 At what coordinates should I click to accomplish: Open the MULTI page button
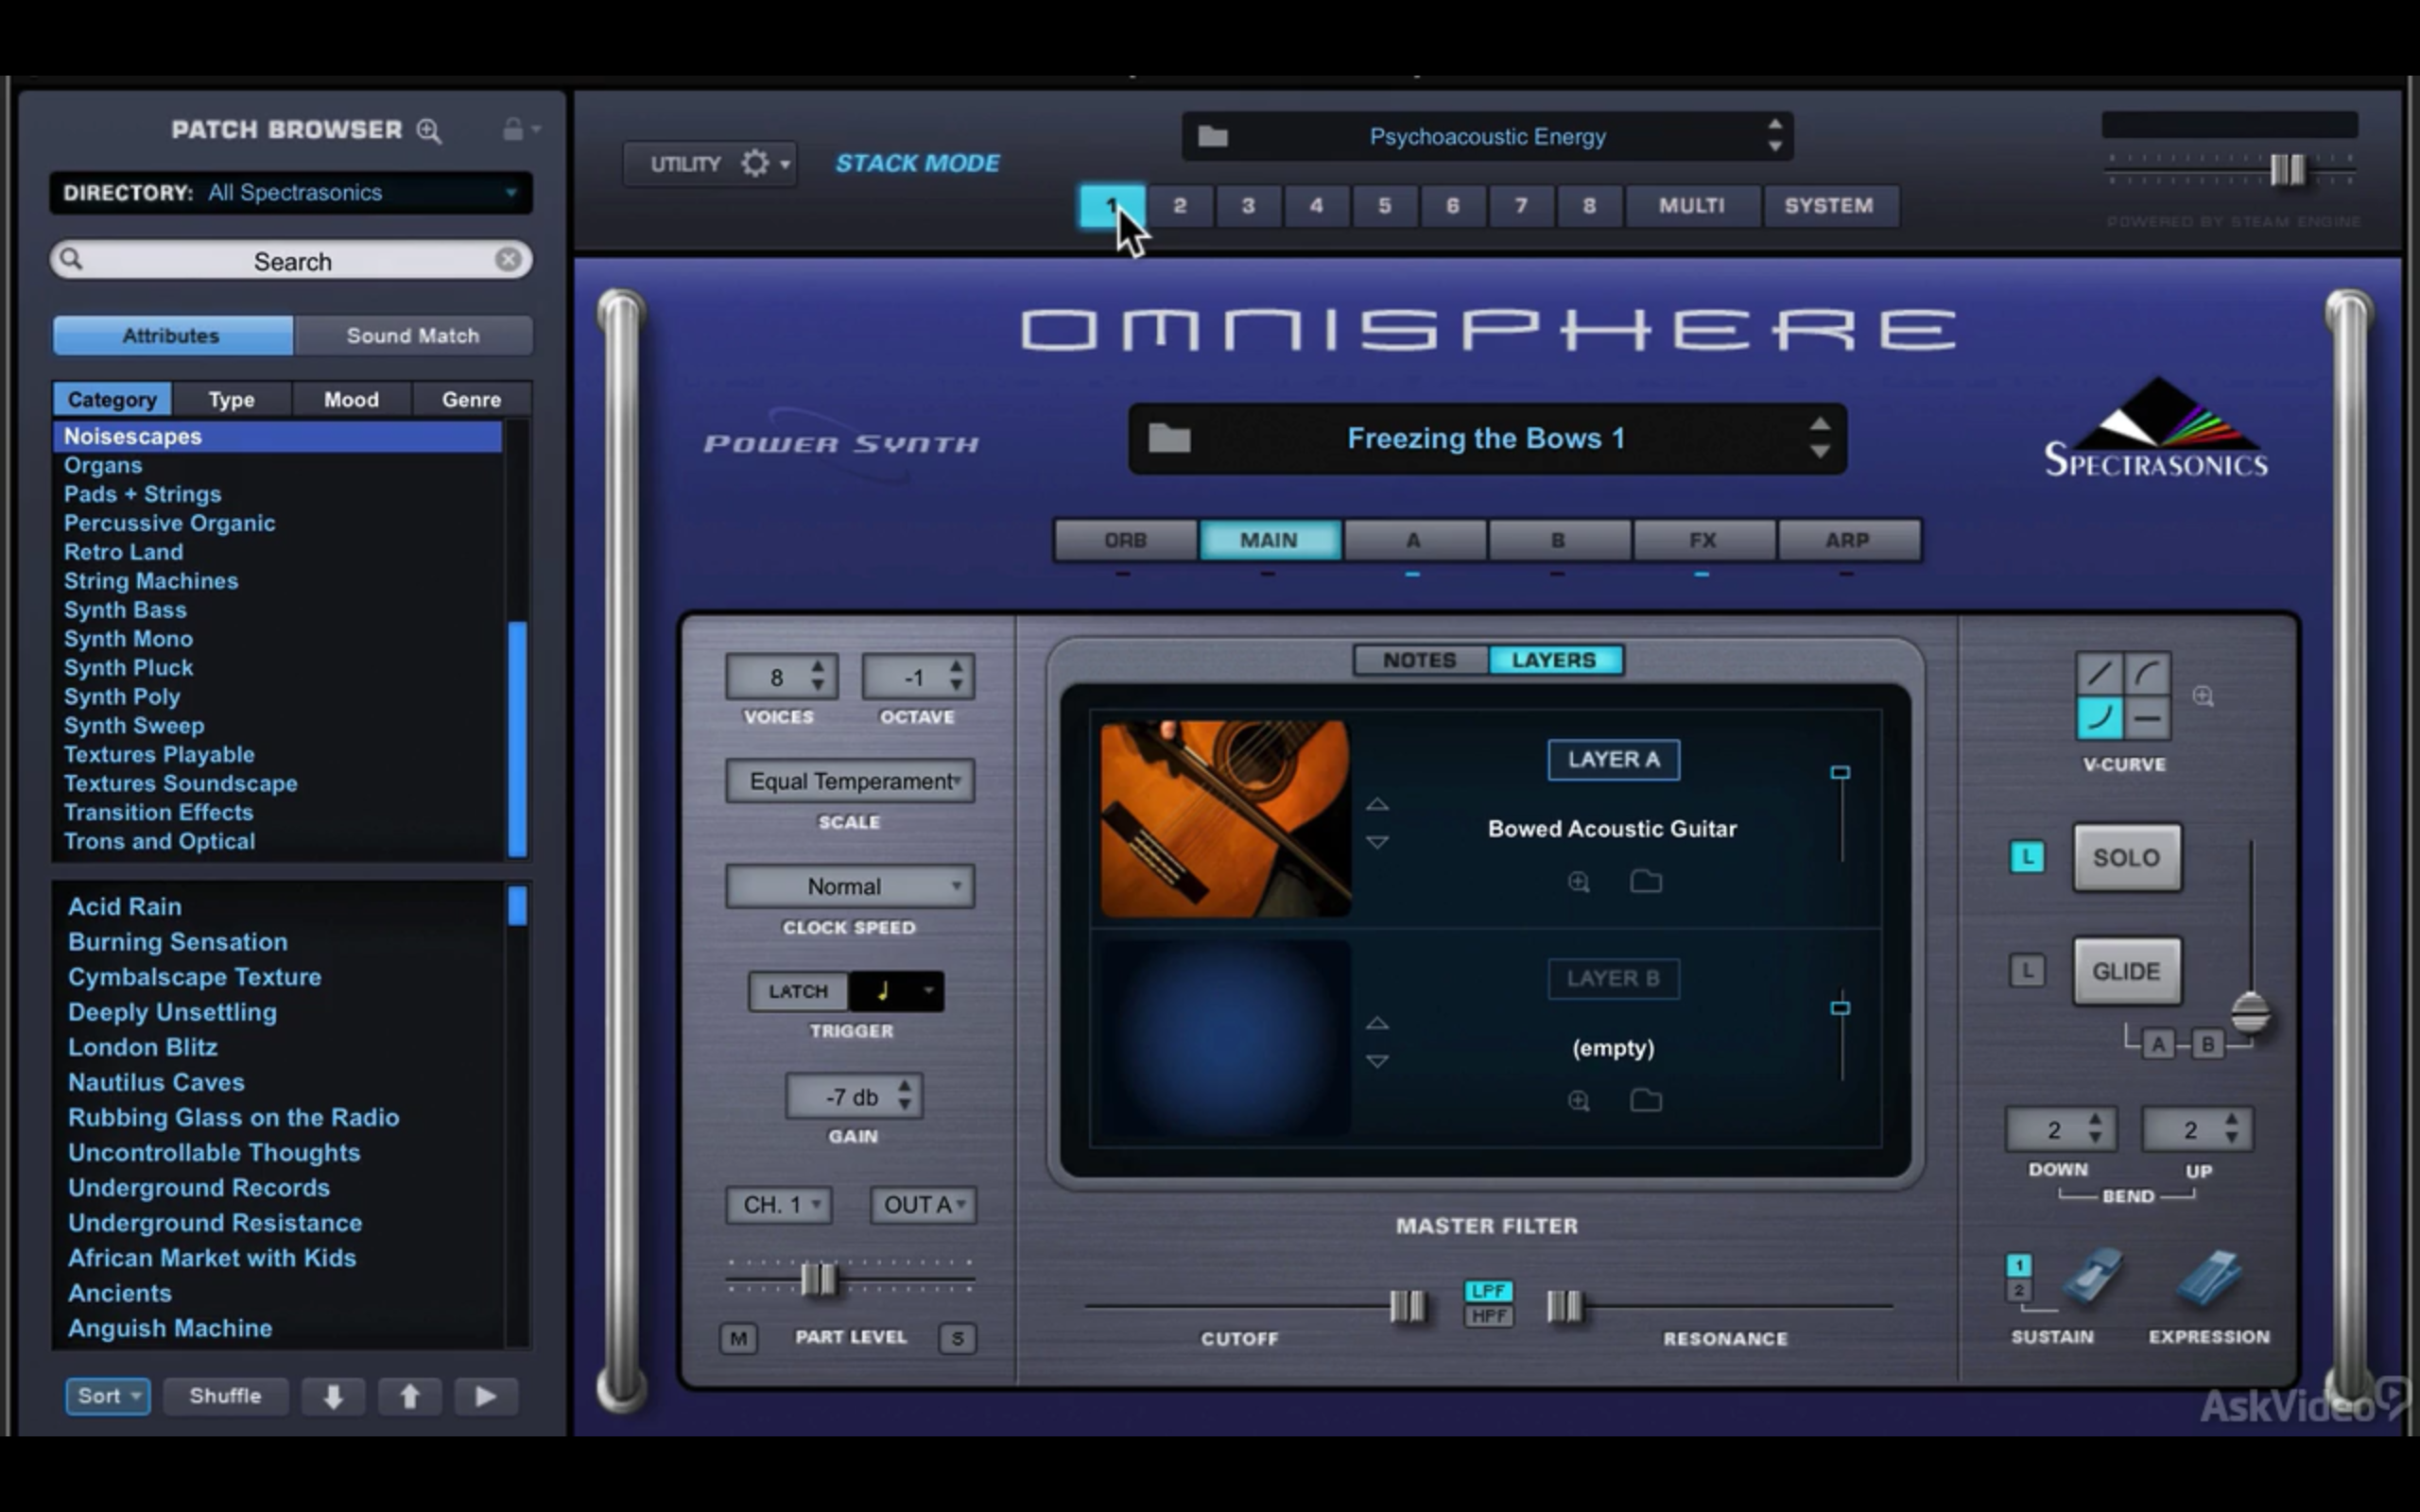[1691, 205]
